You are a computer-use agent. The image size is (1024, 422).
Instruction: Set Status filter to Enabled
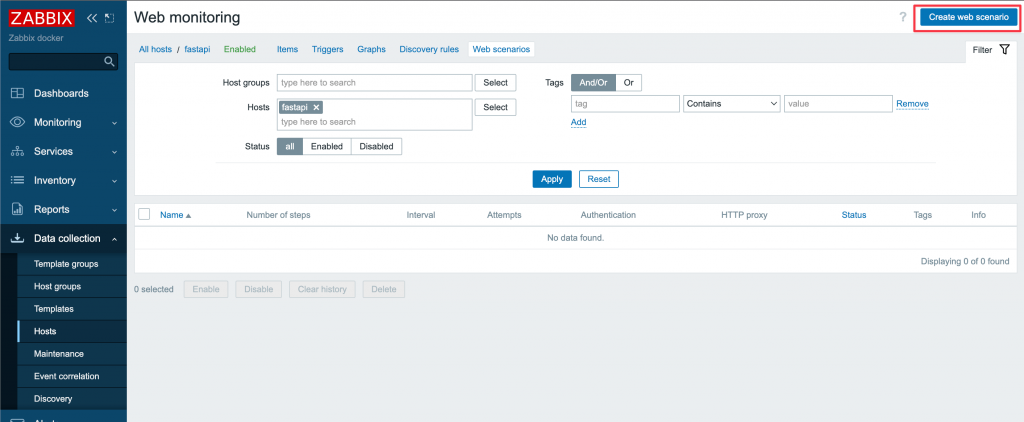click(x=327, y=146)
